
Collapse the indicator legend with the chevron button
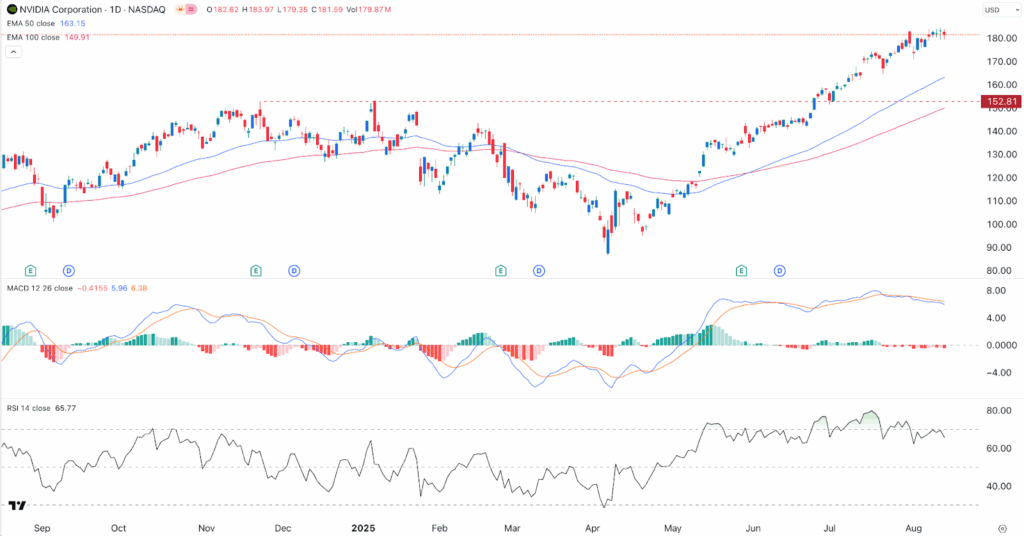13,52
